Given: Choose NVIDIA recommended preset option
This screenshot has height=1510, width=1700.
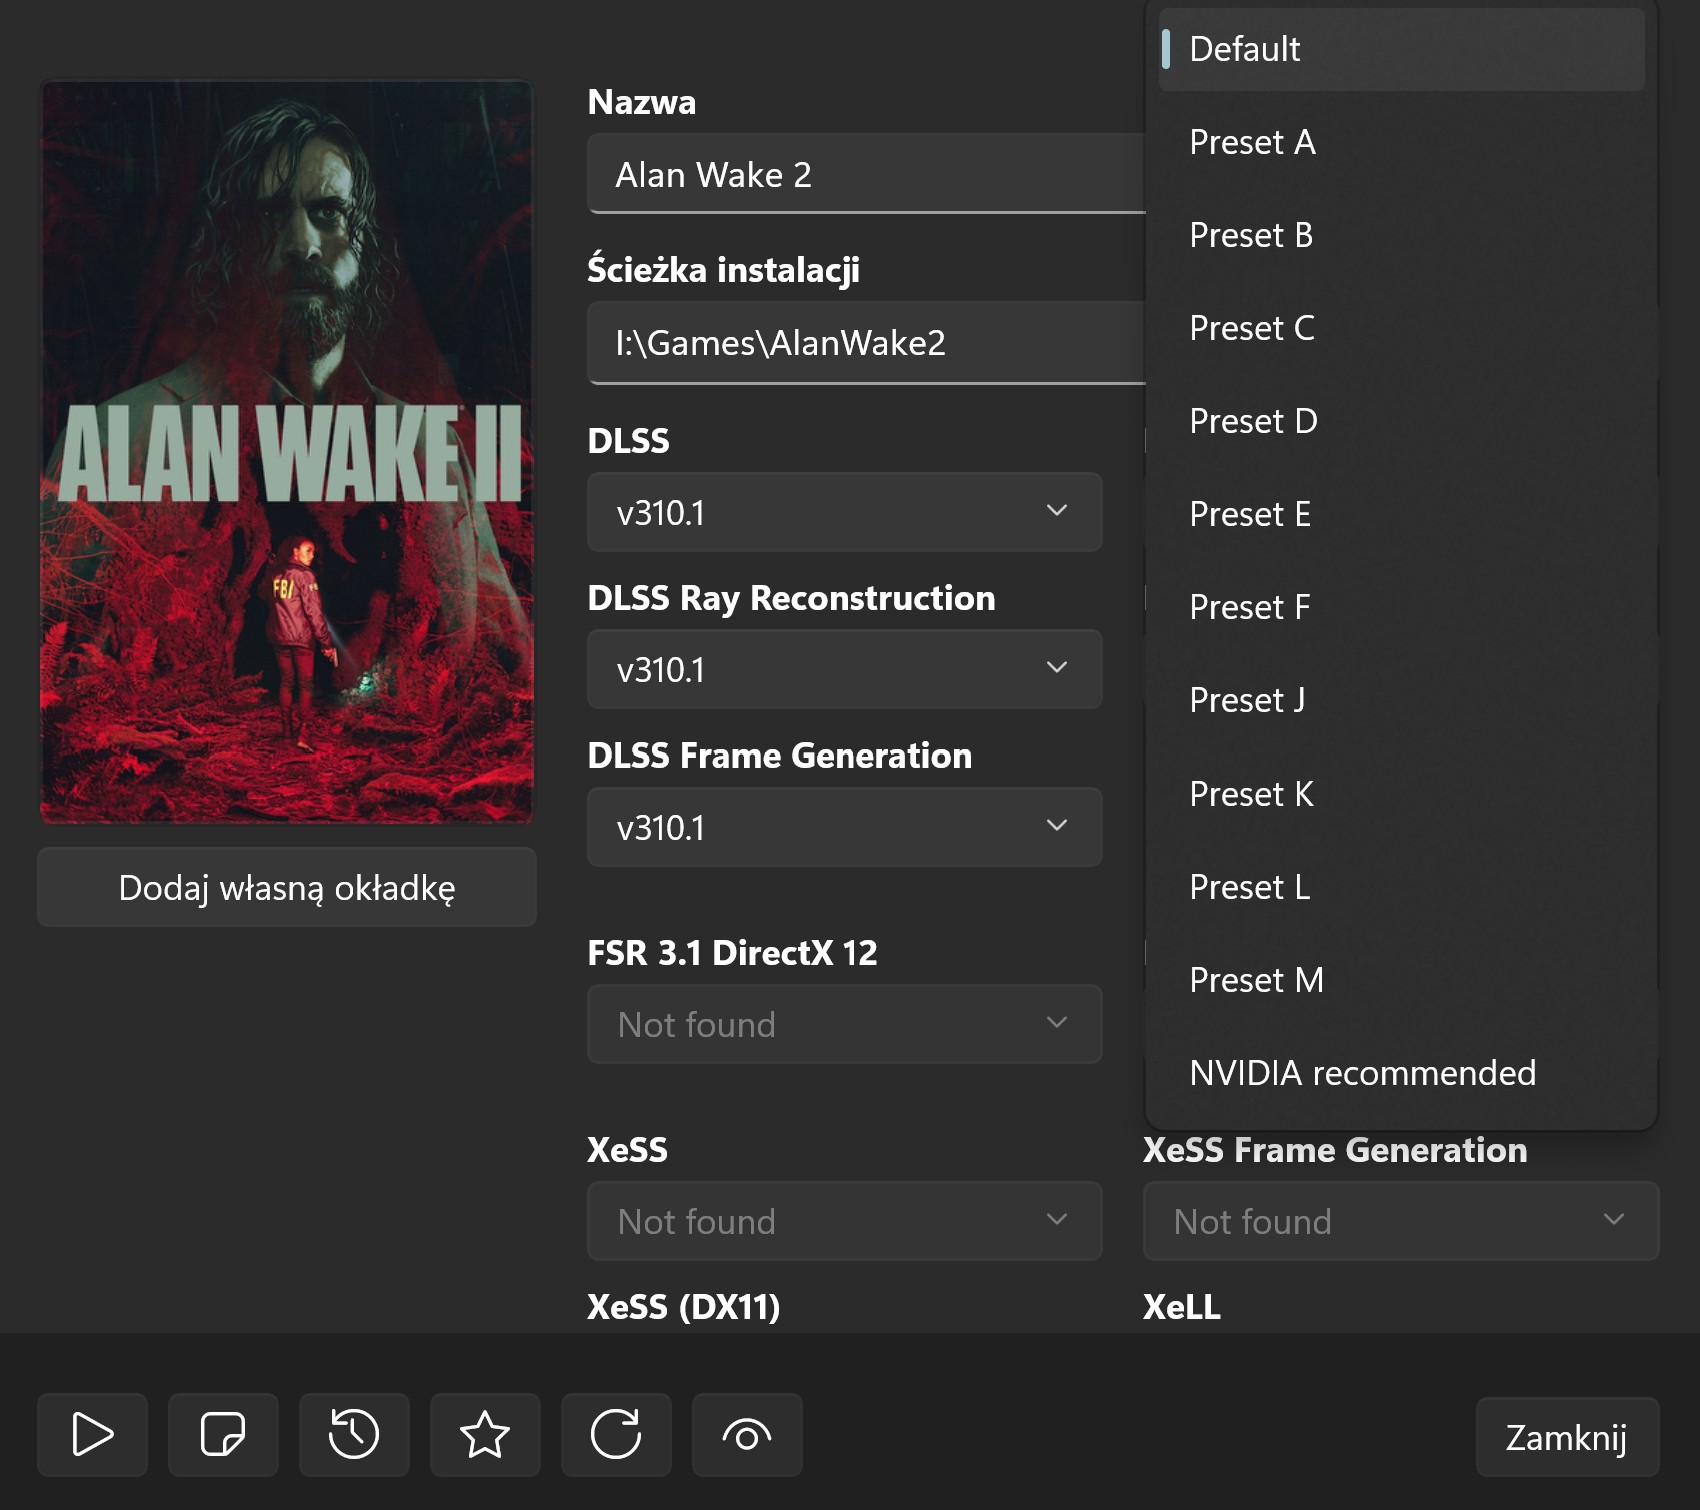Looking at the screenshot, I should tap(1362, 1073).
